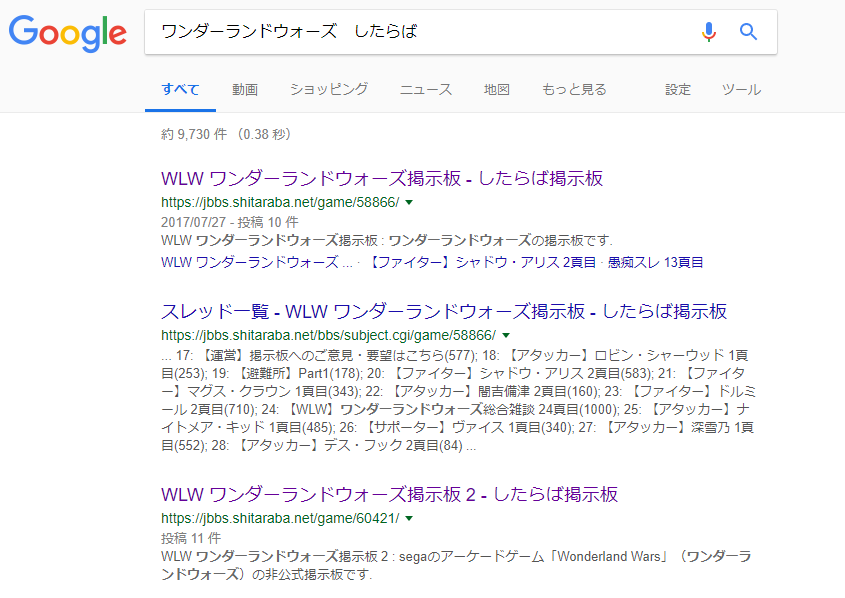Image resolution: width=845 pixels, height=598 pixels.
Task: Expand the もっと見る menu
Action: coord(574,89)
